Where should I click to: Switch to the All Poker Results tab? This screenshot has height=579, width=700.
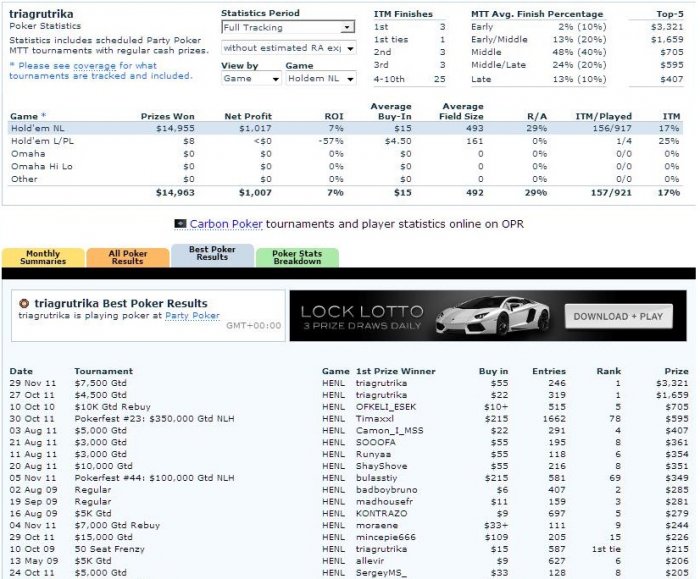pos(128,258)
